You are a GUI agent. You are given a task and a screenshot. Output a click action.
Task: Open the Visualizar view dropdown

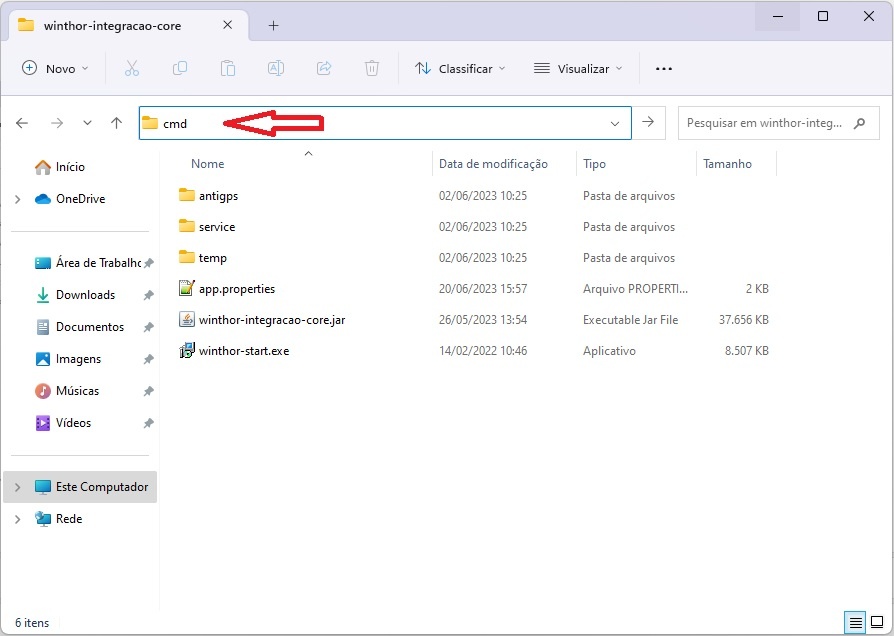pyautogui.click(x=578, y=68)
